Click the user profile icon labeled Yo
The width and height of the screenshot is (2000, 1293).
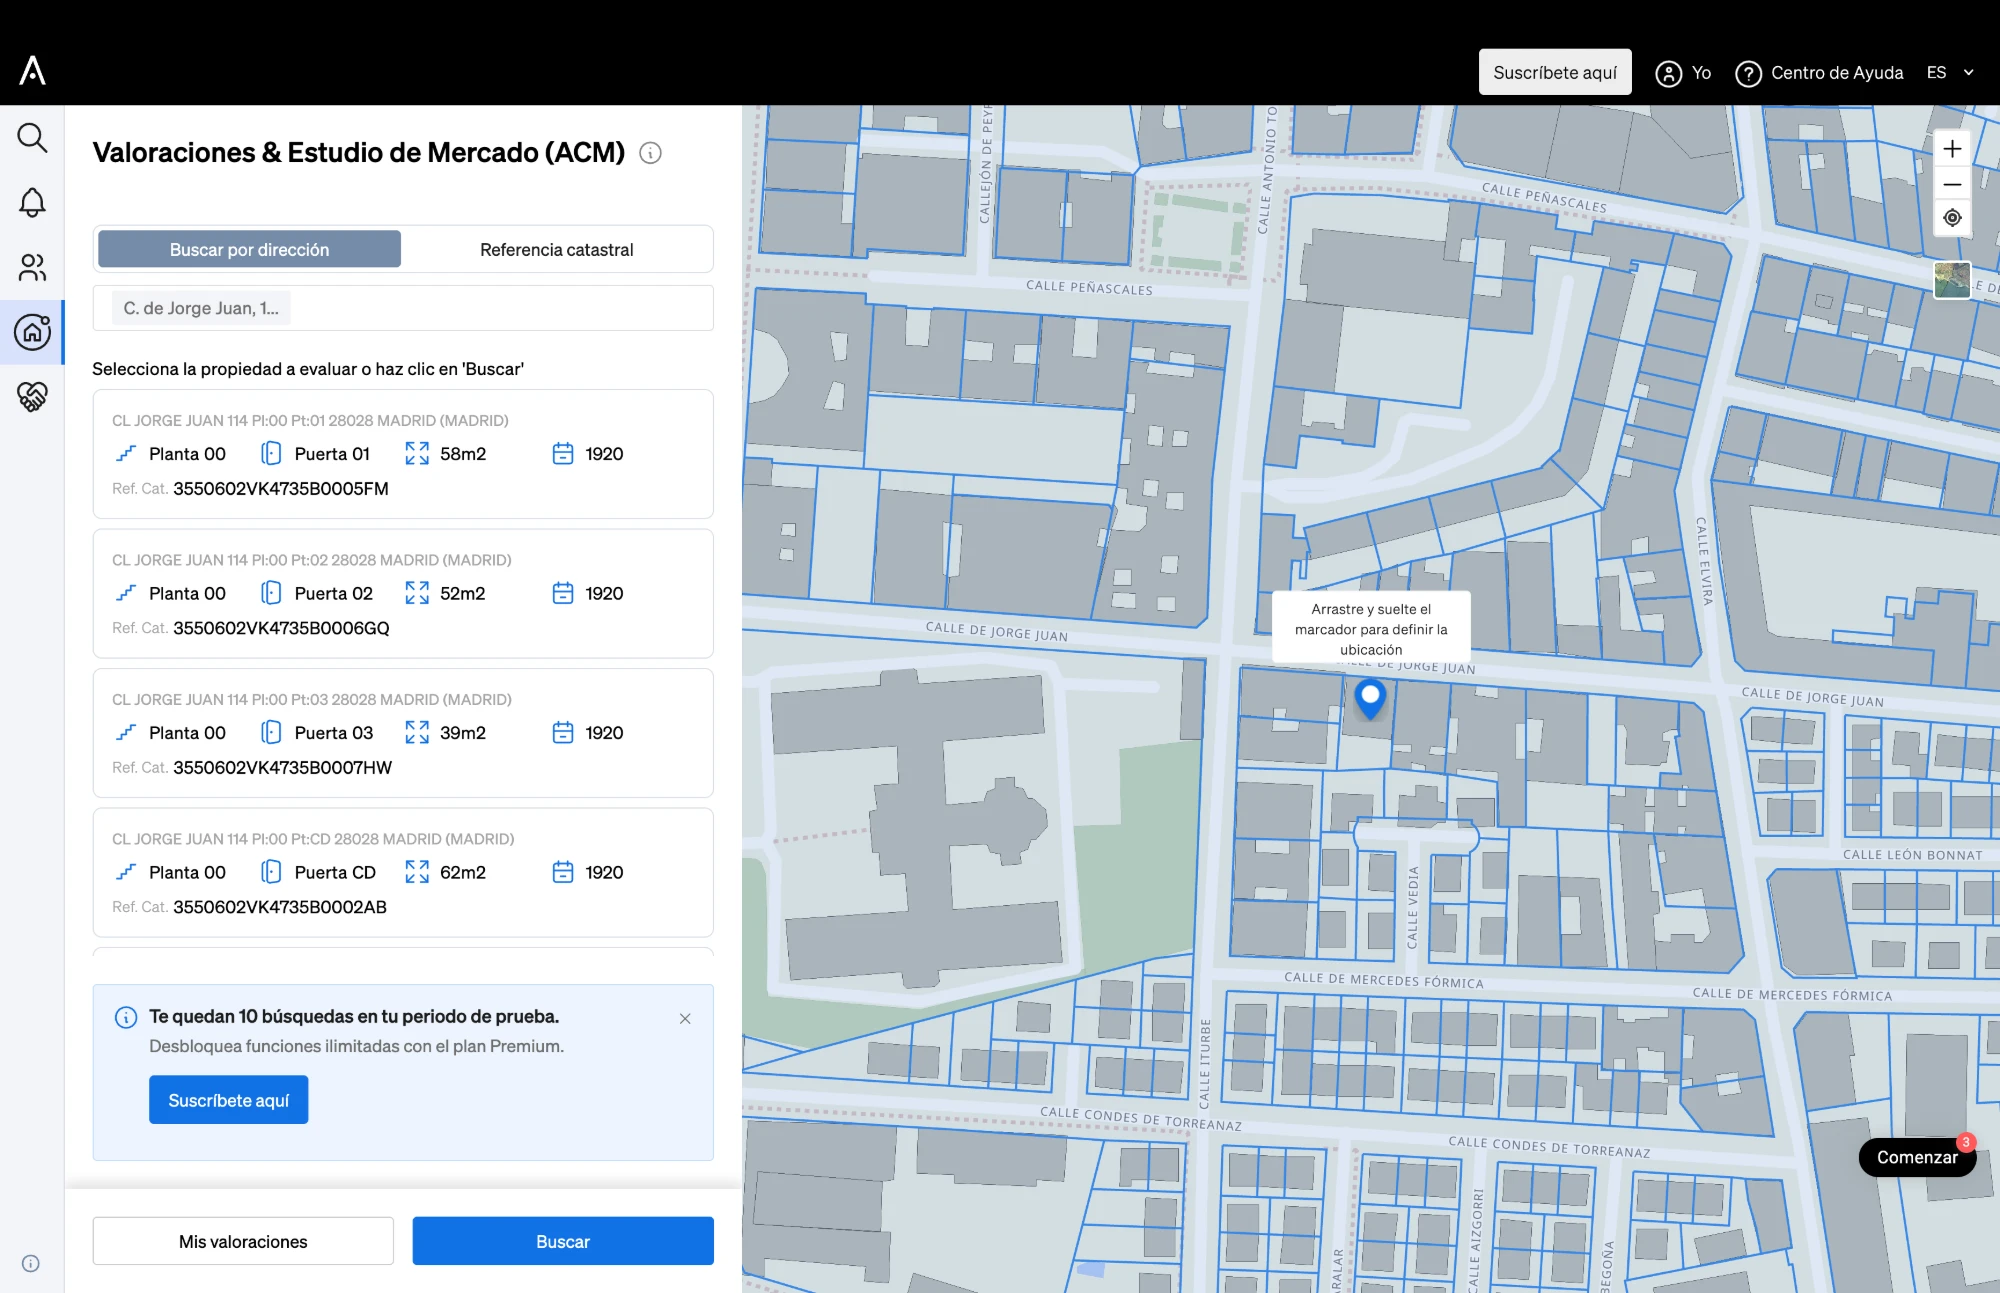tap(1668, 73)
